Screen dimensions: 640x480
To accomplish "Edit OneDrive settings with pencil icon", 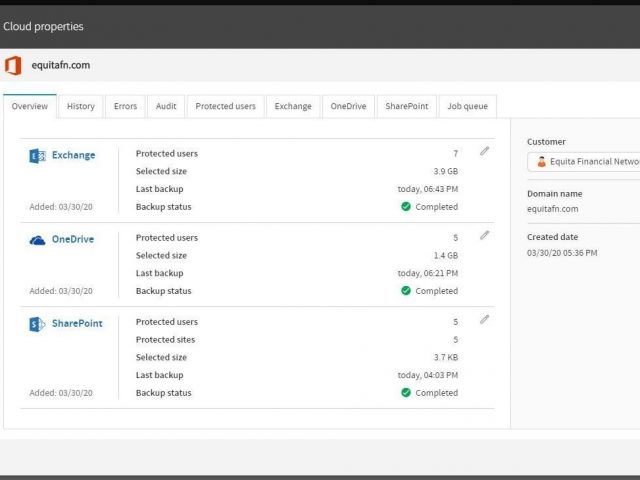I will tap(484, 236).
